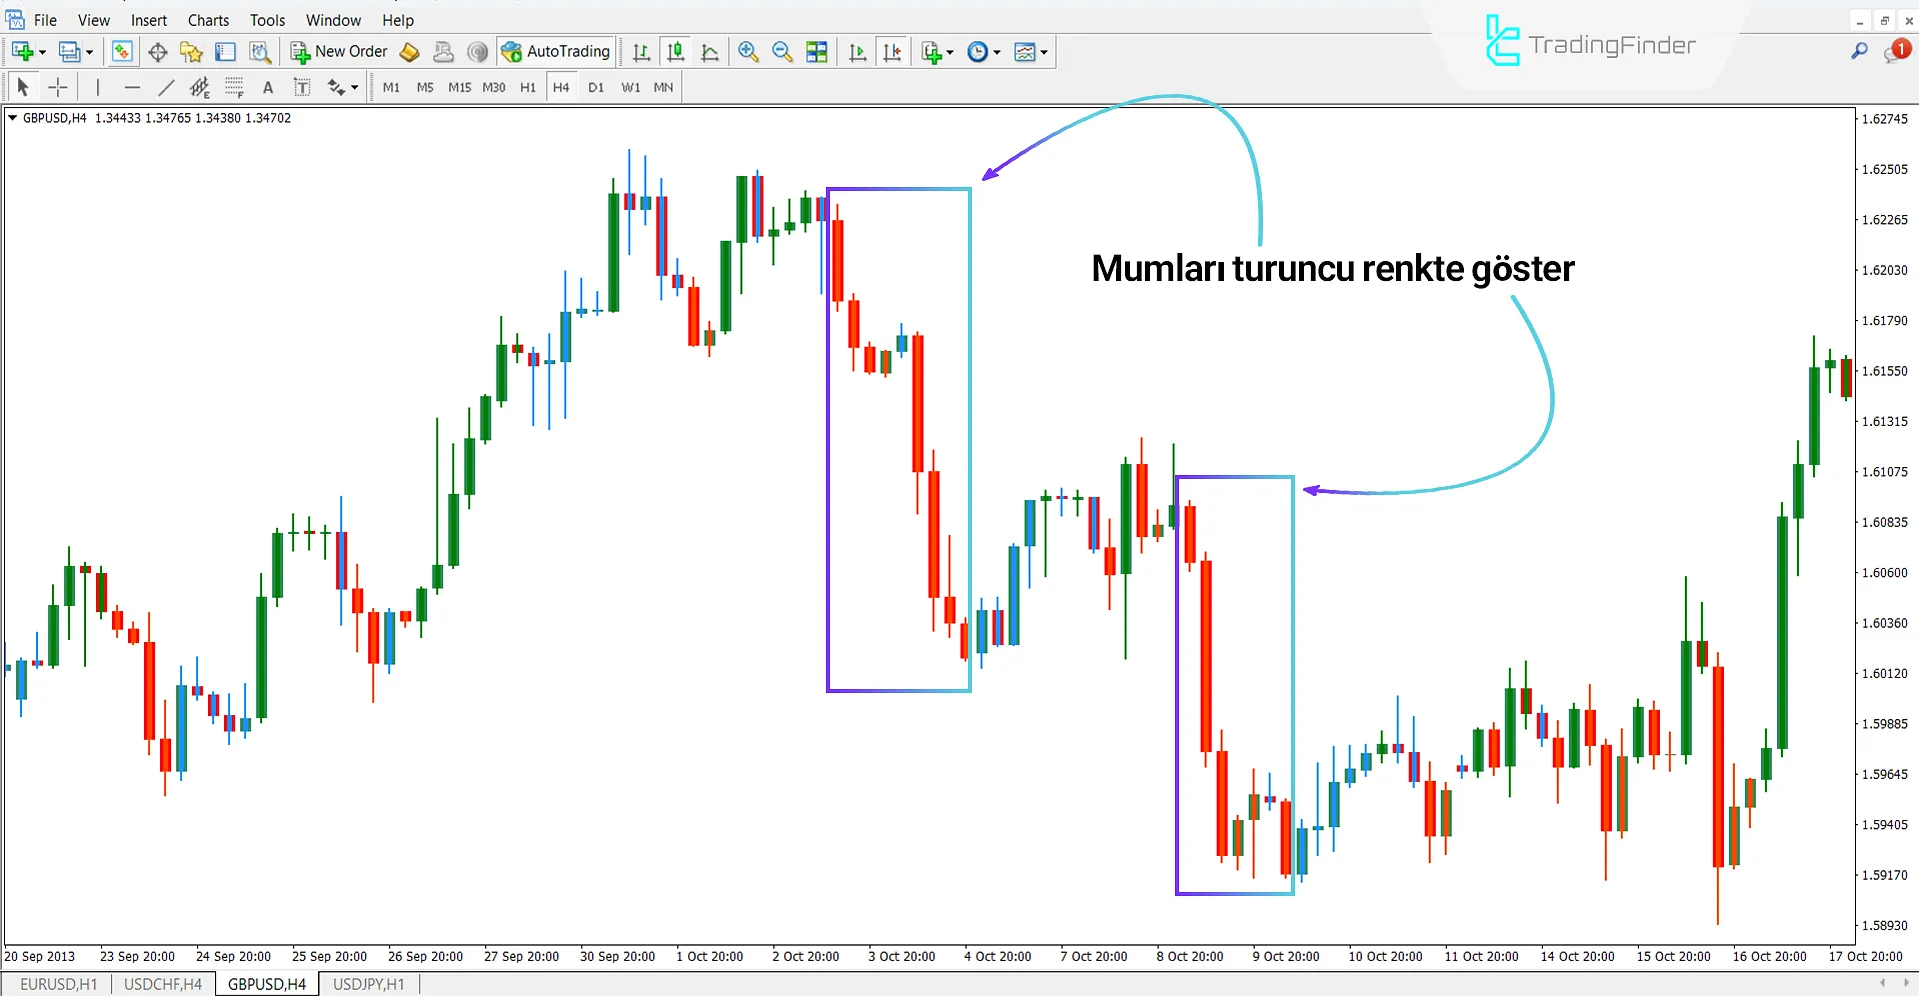This screenshot has width=1919, height=996.
Task: Collapse the GBPUSD quote header arrow
Action: coord(12,117)
